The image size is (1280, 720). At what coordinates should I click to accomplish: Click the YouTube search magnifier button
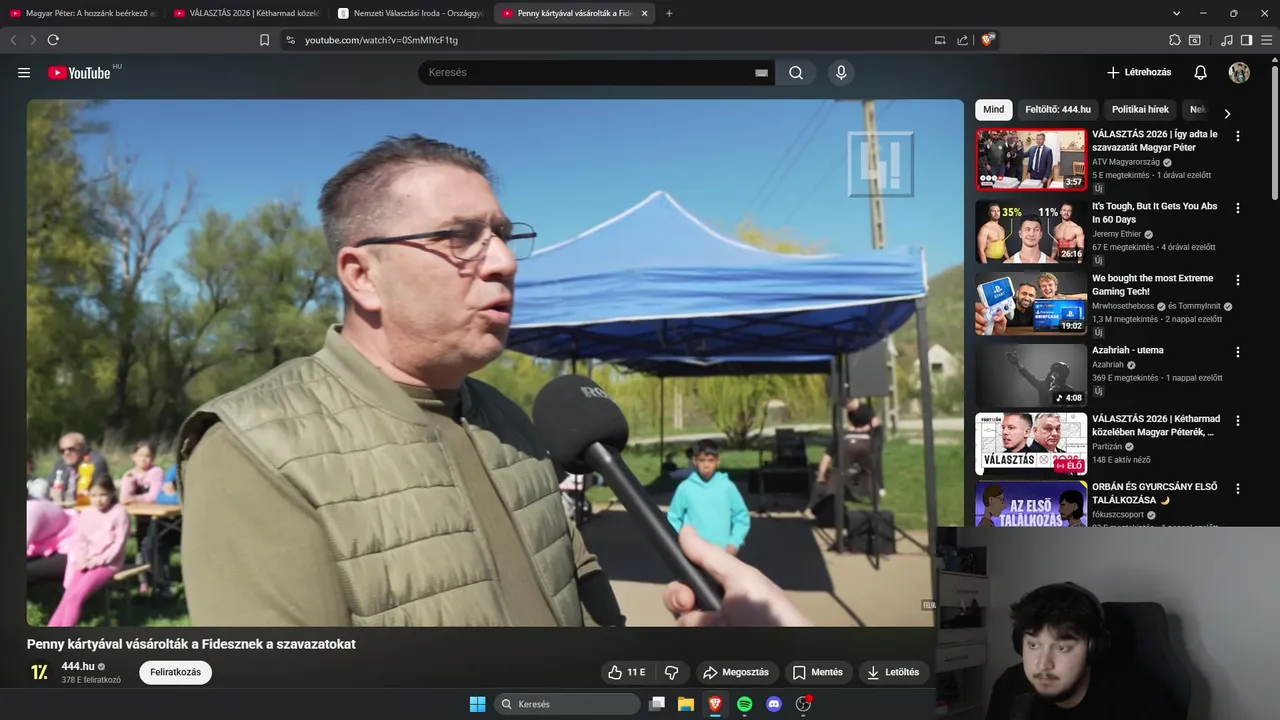(796, 73)
